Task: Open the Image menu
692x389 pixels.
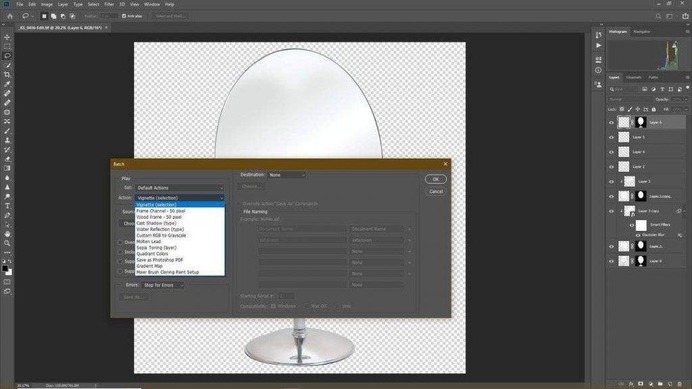Action: (x=47, y=4)
